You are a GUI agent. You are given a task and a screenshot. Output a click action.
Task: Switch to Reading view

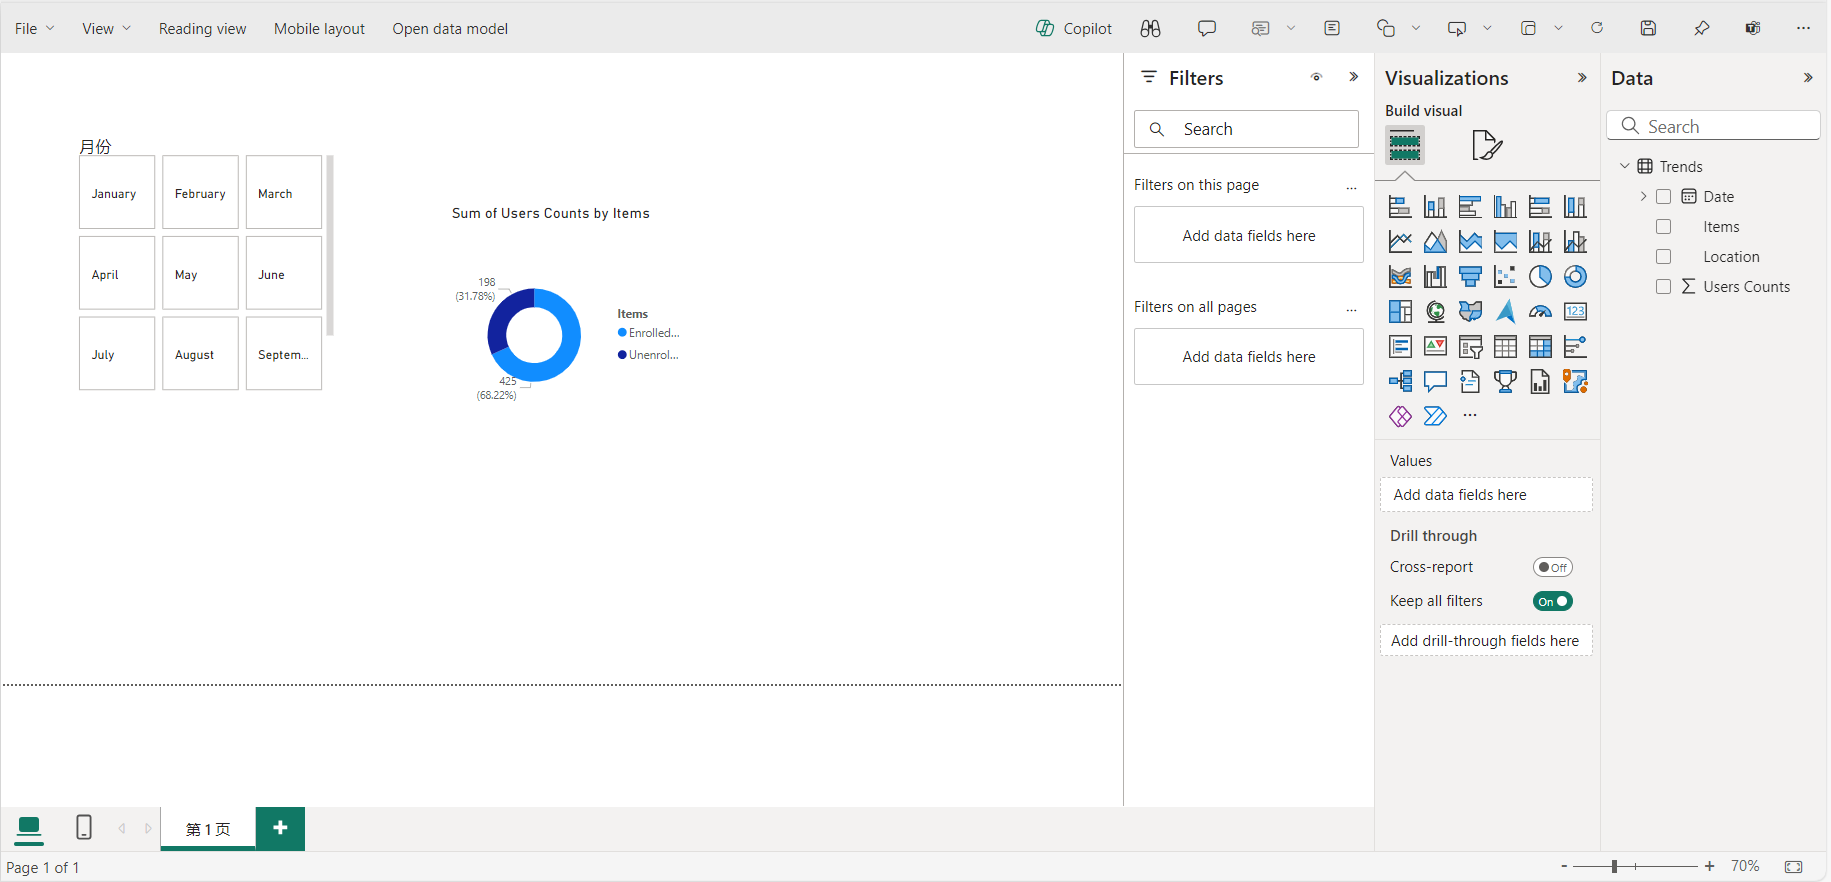click(202, 29)
